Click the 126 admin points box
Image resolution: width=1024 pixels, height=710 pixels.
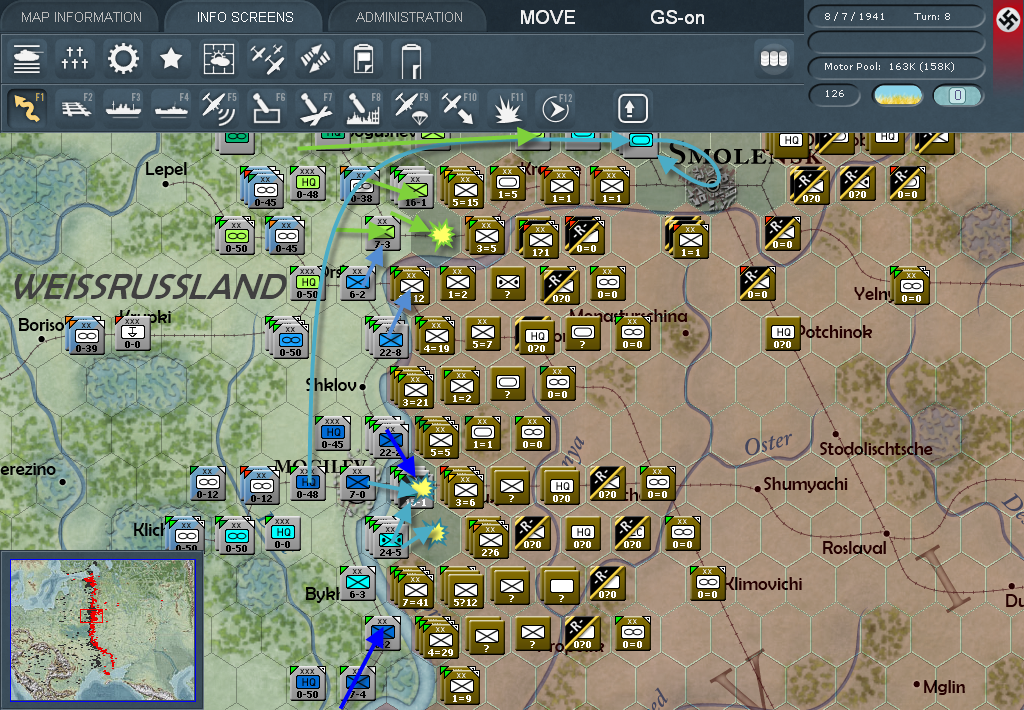tap(835, 94)
